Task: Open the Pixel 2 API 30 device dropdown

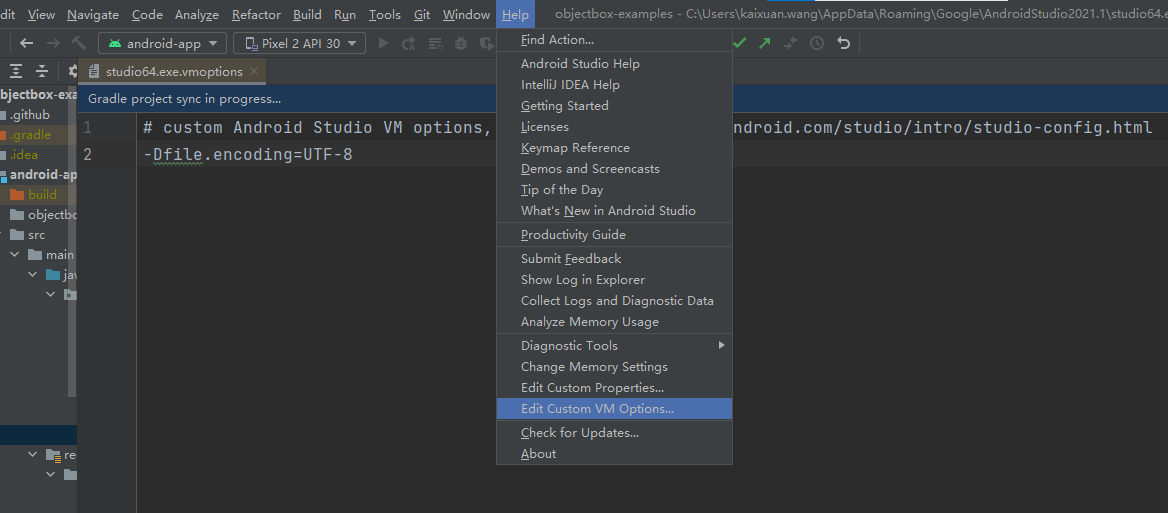Action: 299,43
